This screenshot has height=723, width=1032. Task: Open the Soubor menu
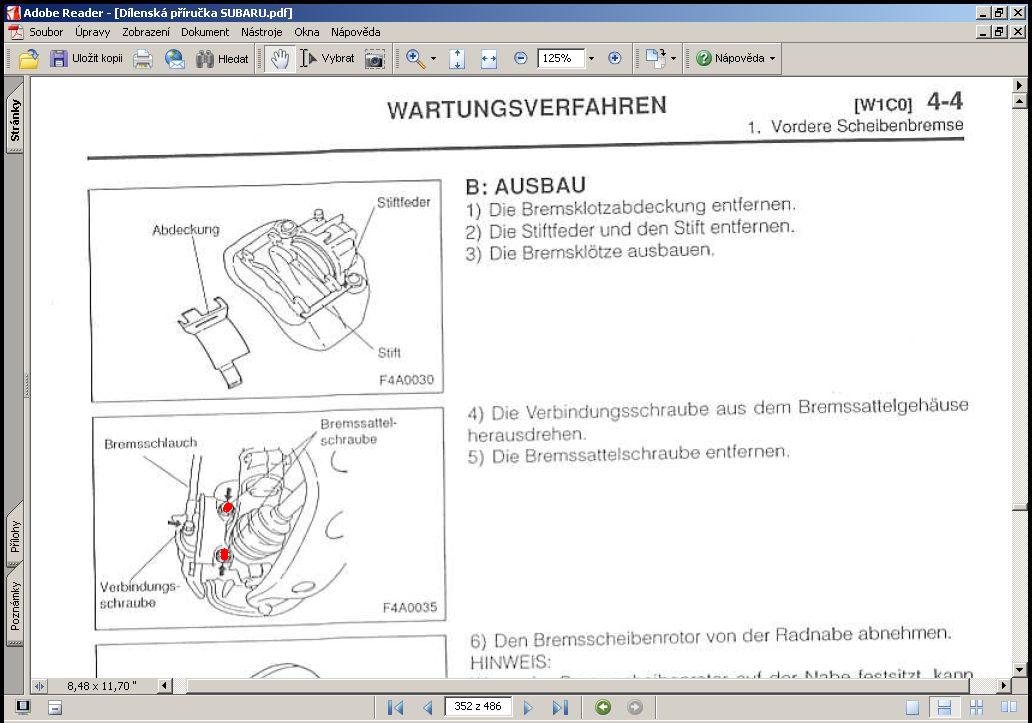click(x=46, y=32)
